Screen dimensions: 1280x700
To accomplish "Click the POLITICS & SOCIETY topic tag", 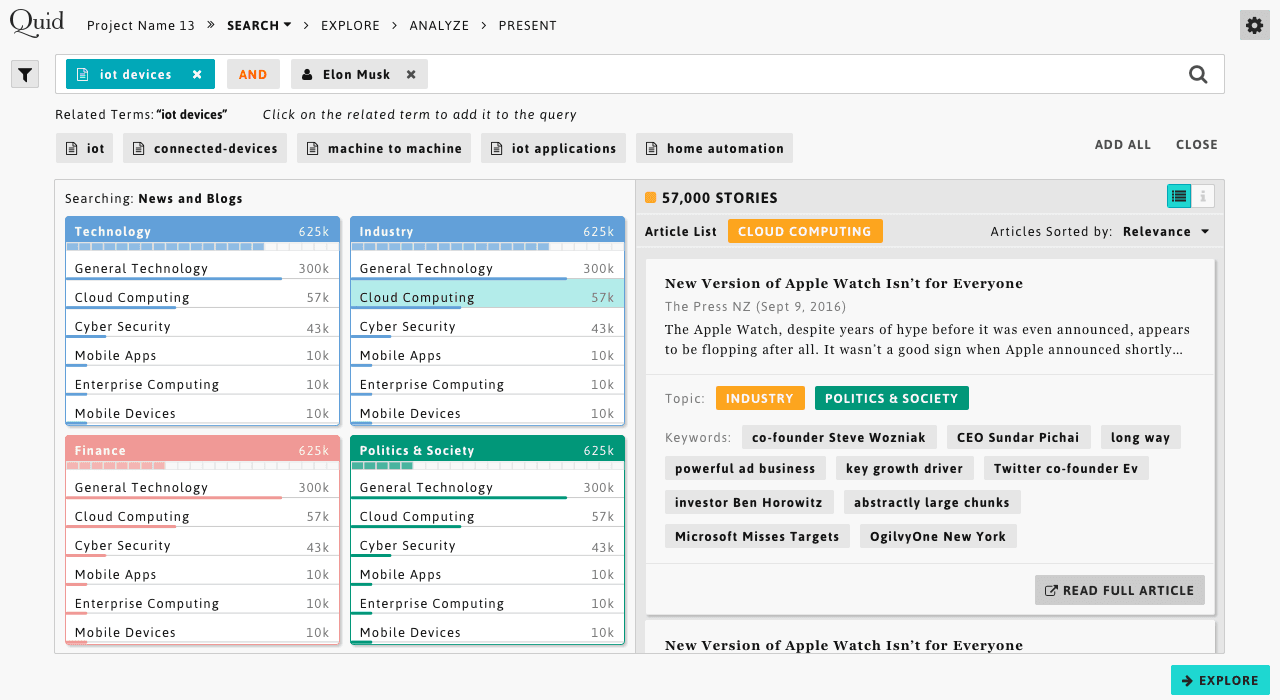I will pyautogui.click(x=892, y=398).
